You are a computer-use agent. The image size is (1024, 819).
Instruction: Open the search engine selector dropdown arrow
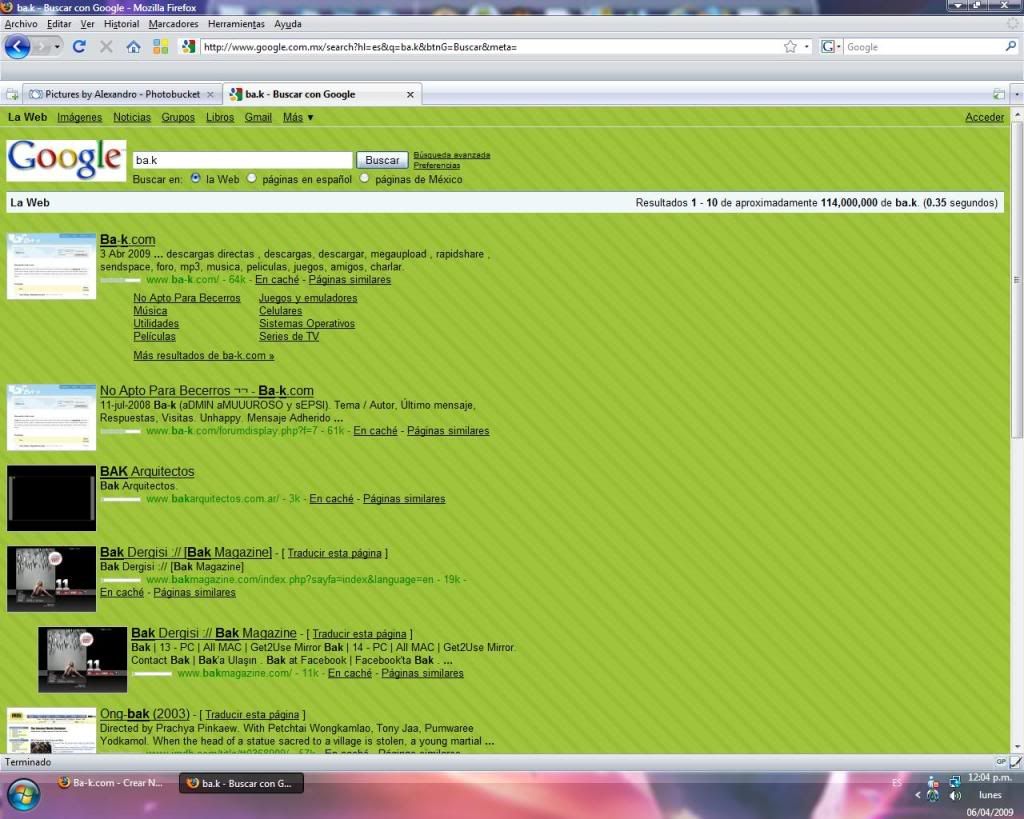coord(839,47)
